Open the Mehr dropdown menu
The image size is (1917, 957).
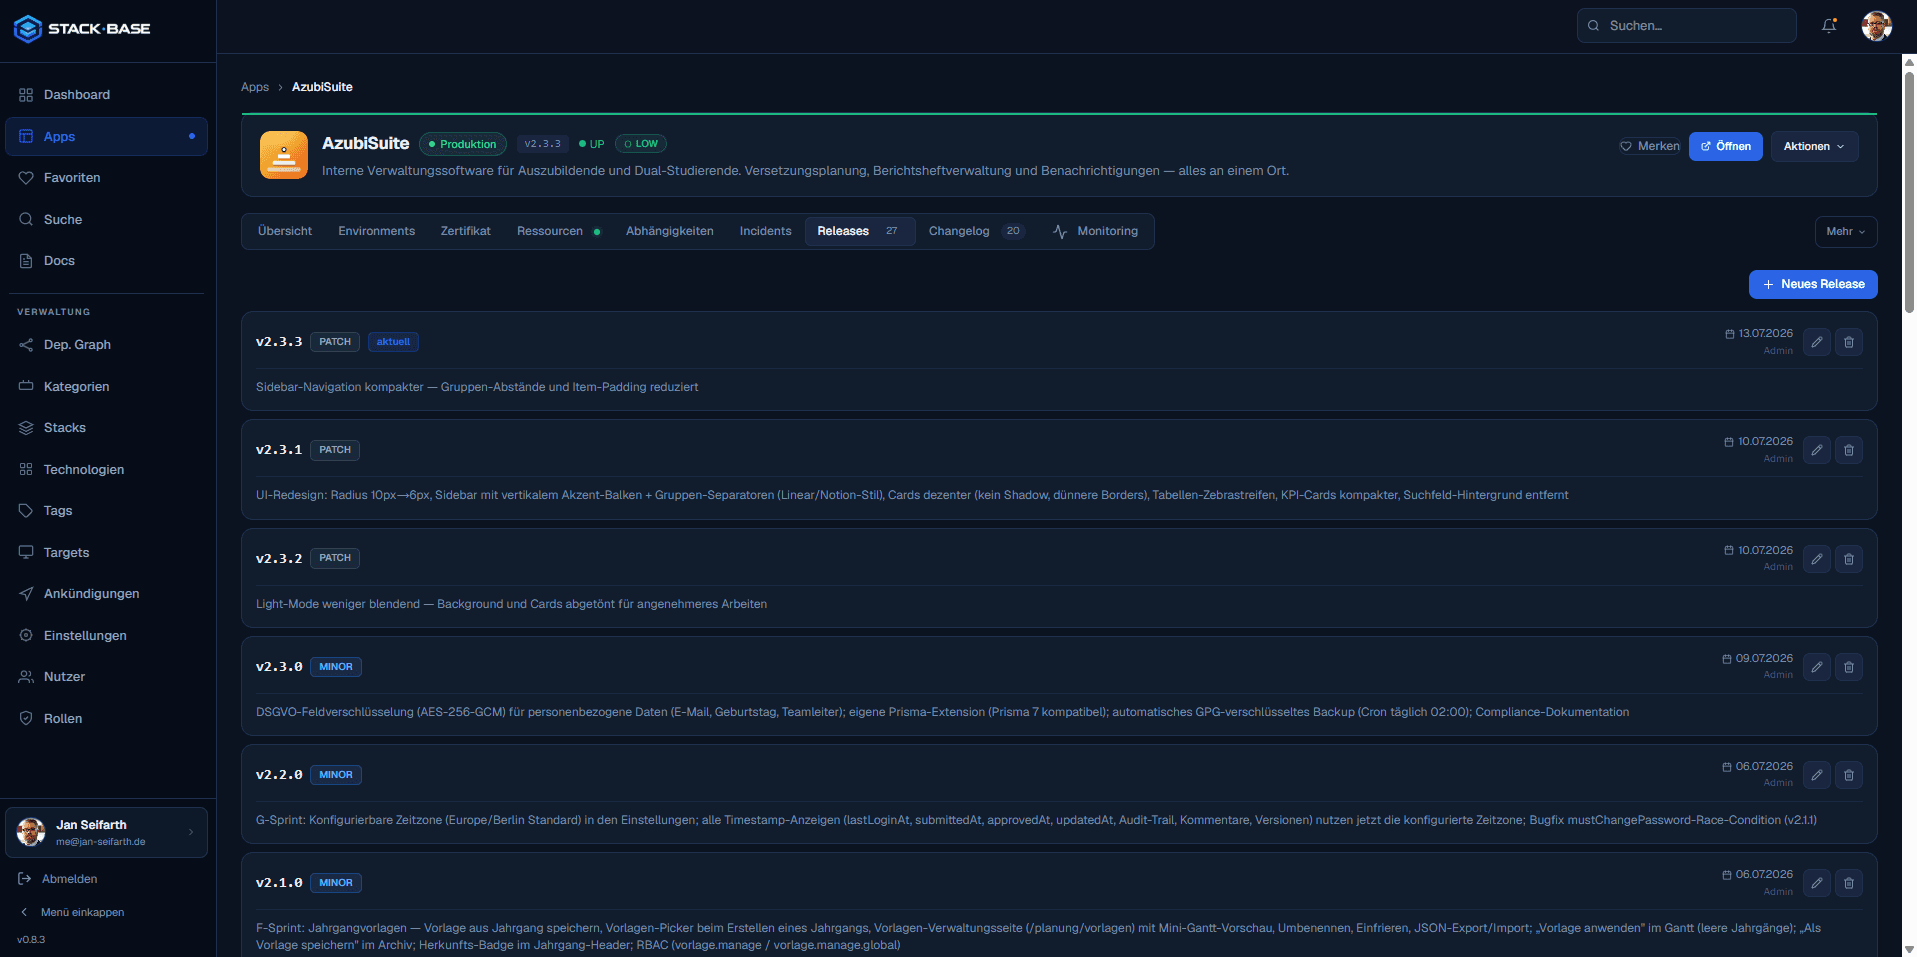point(1845,231)
